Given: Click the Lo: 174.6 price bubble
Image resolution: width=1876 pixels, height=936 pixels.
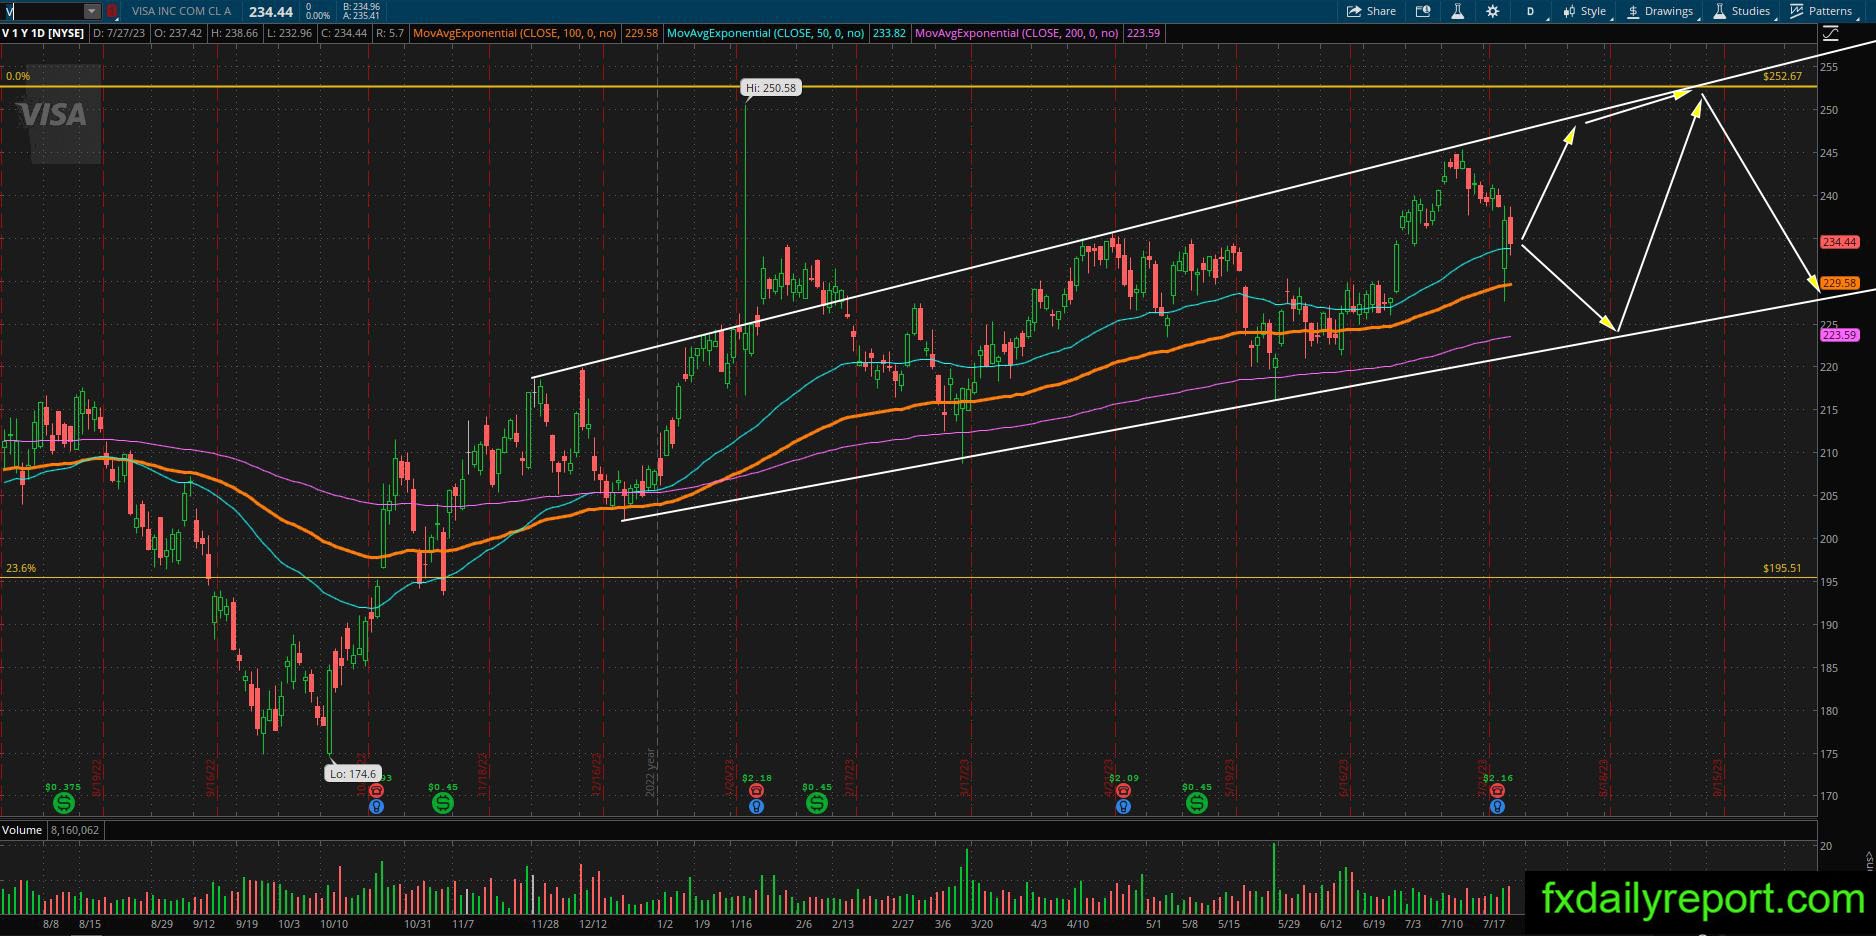Looking at the screenshot, I should (x=353, y=773).
